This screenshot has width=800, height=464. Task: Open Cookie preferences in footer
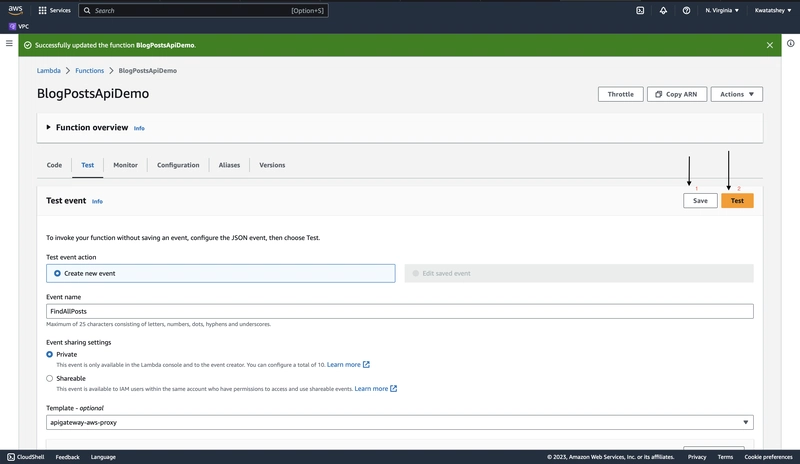[x=768, y=457]
